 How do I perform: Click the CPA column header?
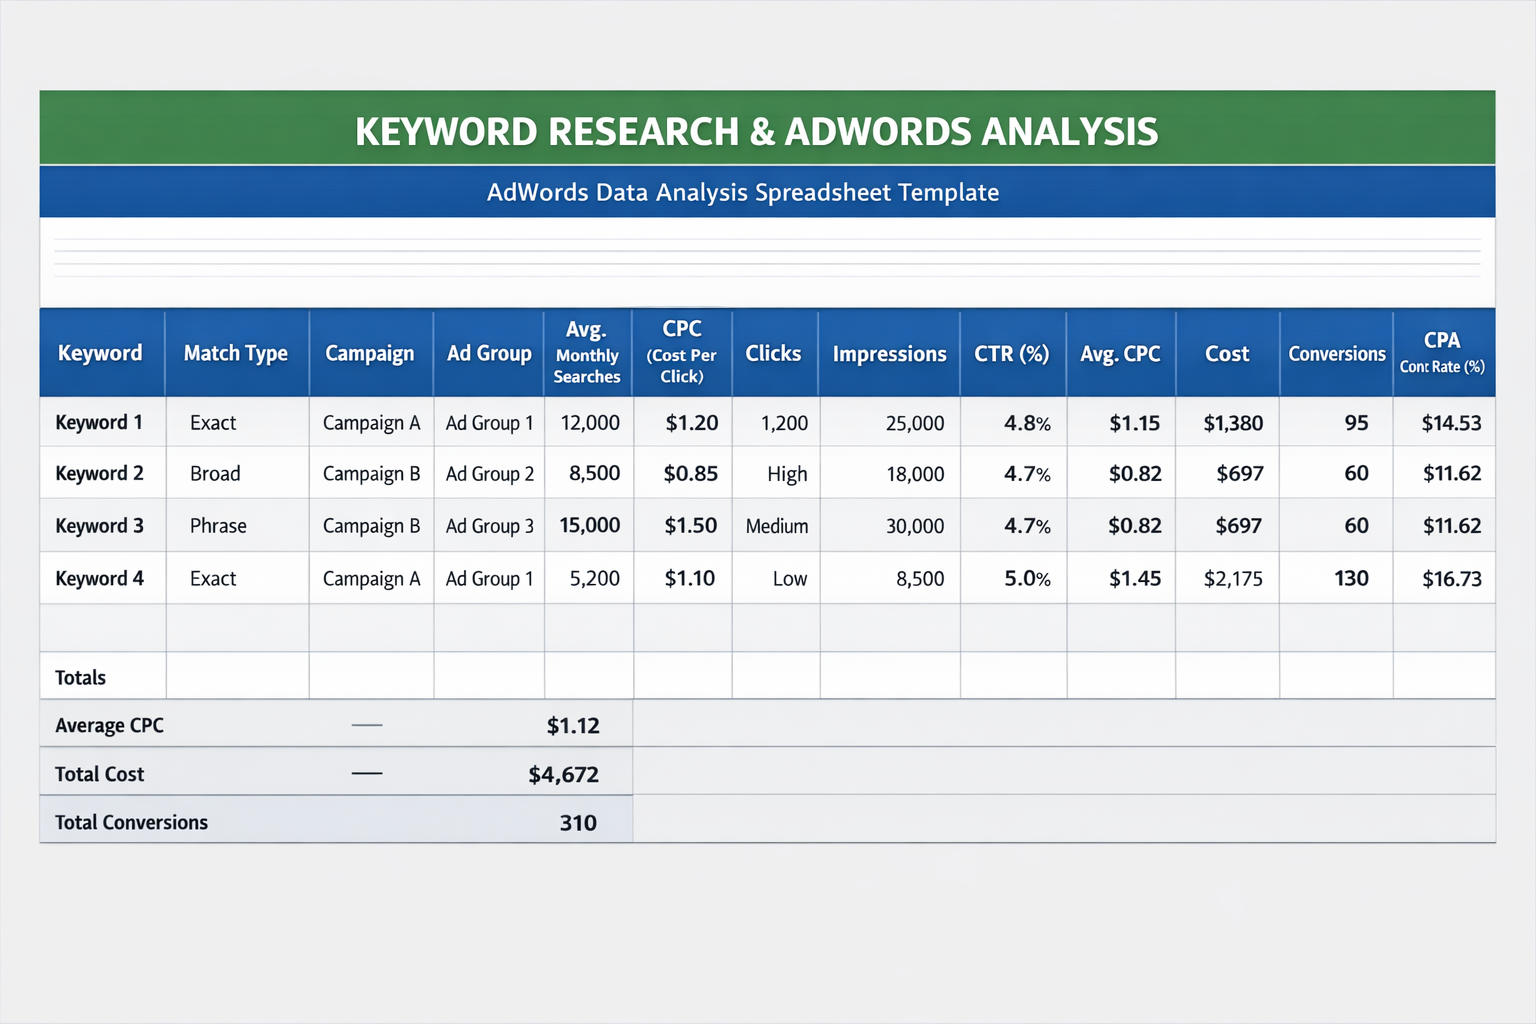tap(1442, 353)
